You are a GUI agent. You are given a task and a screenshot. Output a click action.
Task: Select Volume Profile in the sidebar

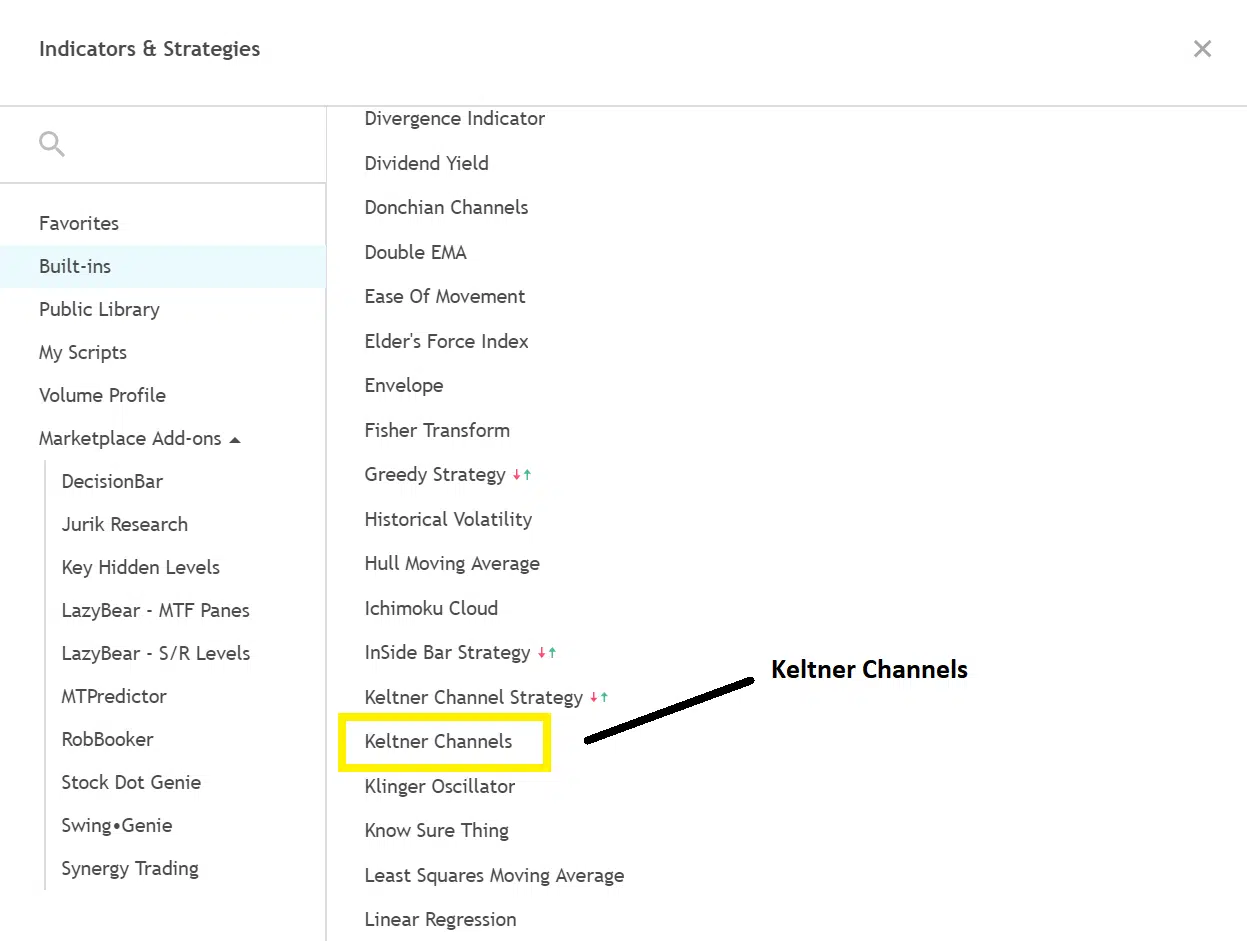click(102, 396)
